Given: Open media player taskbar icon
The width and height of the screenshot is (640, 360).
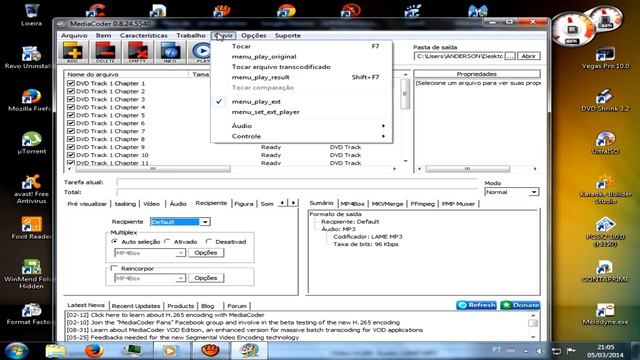Looking at the screenshot, I should click(x=170, y=351).
